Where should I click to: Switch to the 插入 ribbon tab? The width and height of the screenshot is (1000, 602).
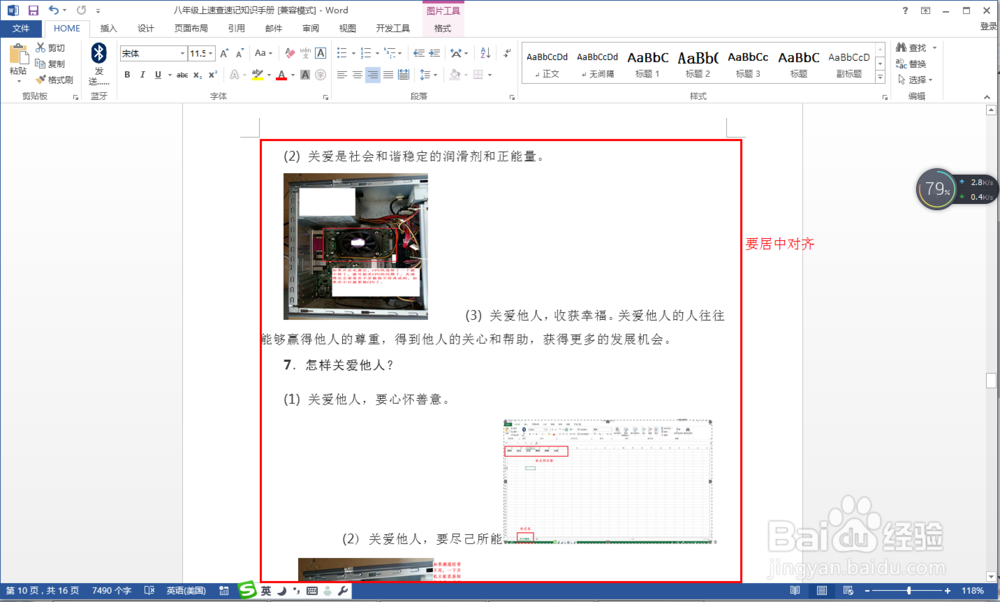point(108,28)
